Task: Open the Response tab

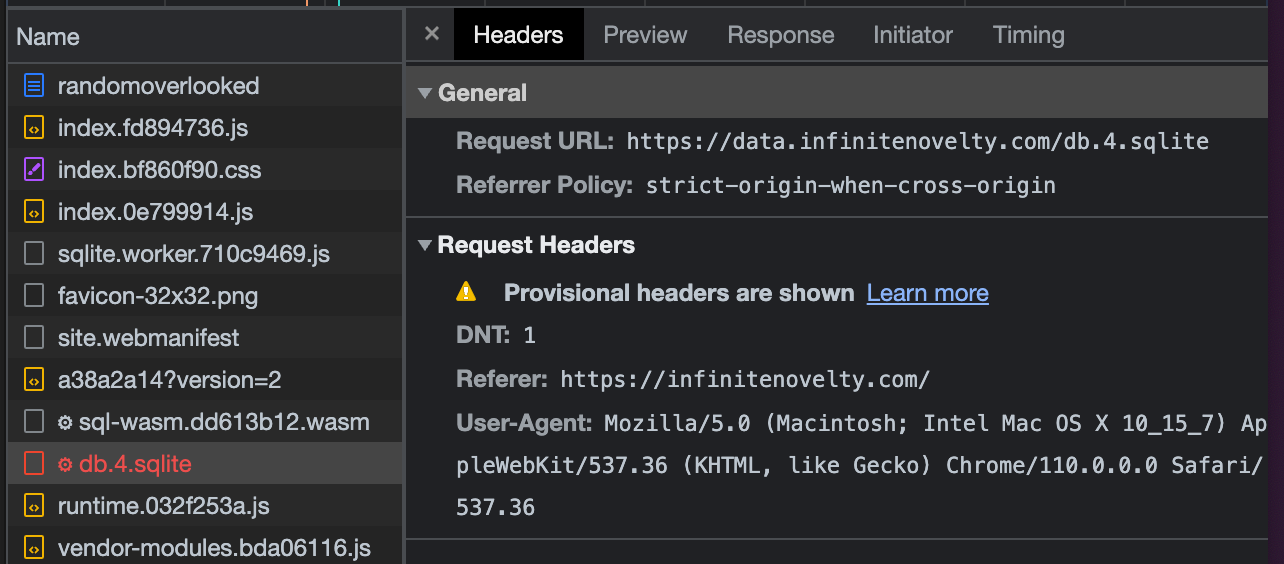Action: pyautogui.click(x=780, y=35)
